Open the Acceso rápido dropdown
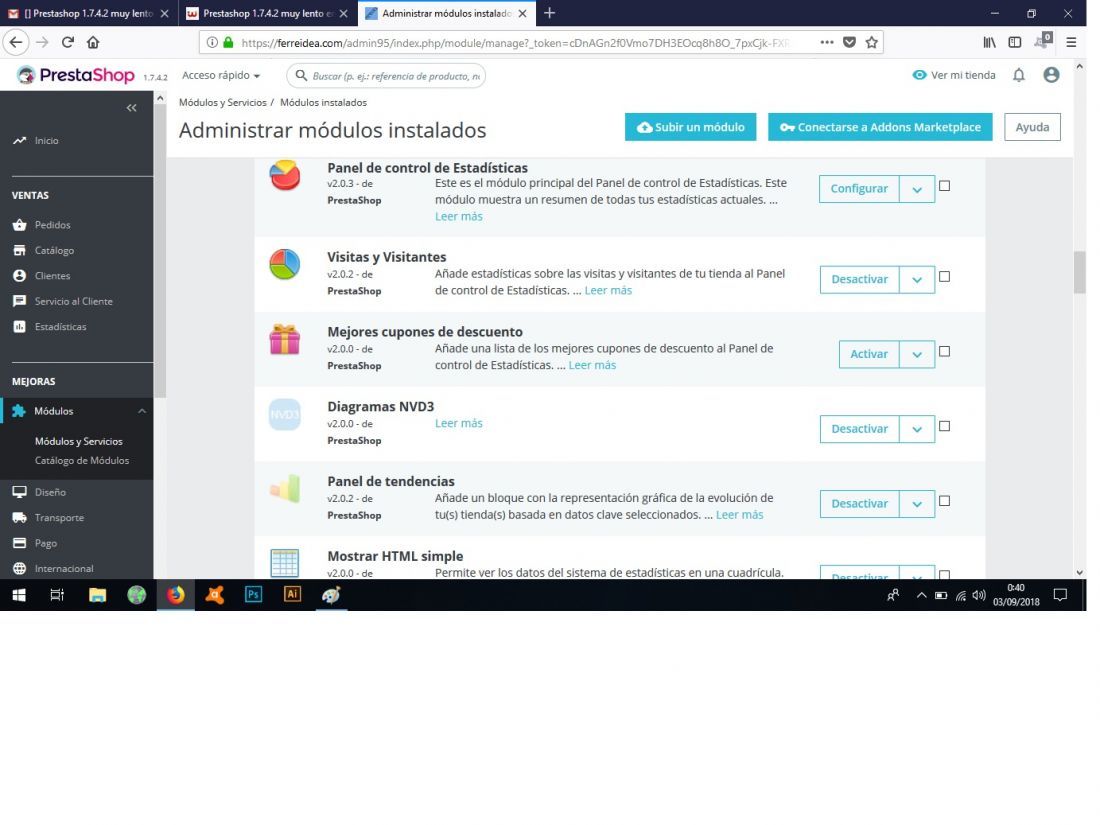1100x825 pixels. pos(221,75)
